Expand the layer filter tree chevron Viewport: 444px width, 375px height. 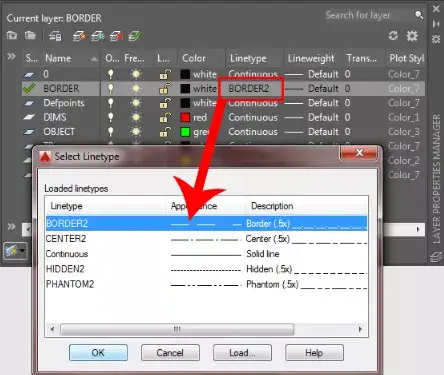coord(11,56)
